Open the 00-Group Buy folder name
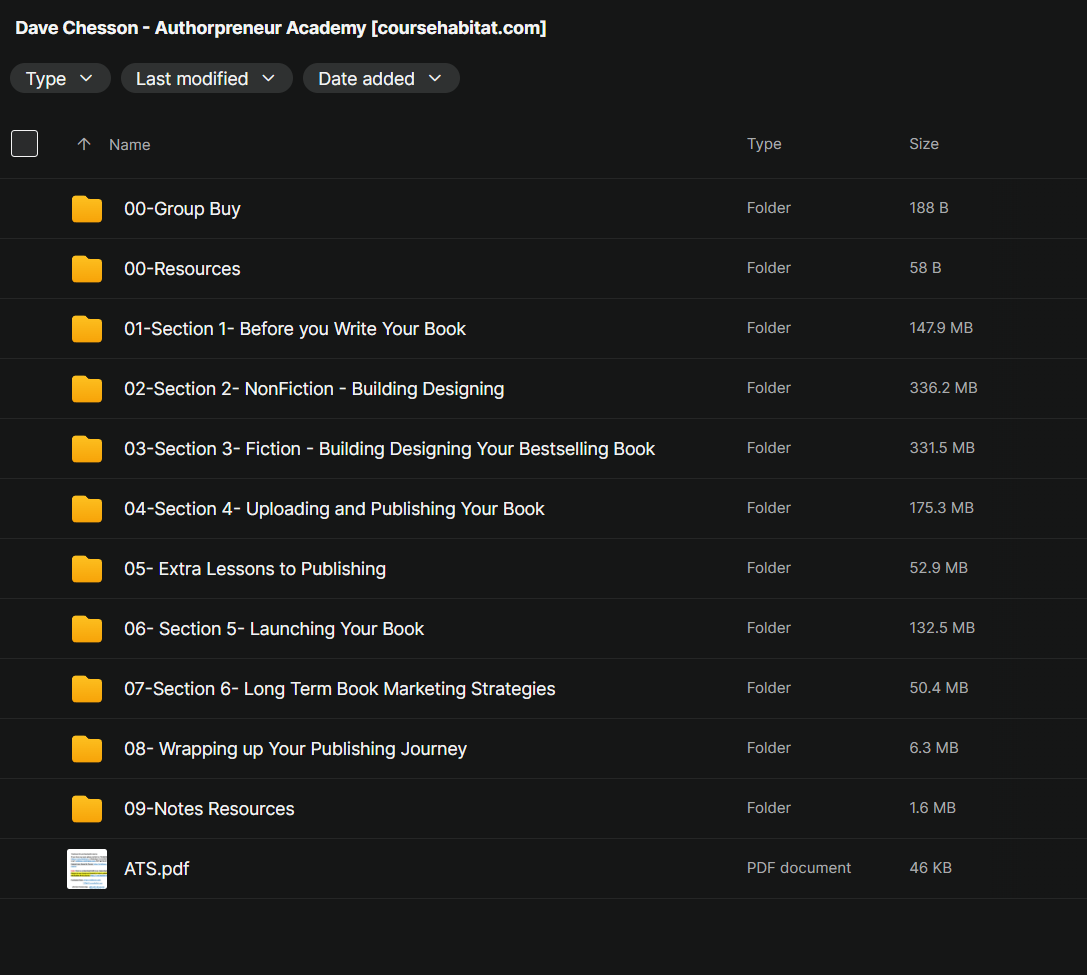Viewport: 1087px width, 975px height. click(182, 209)
